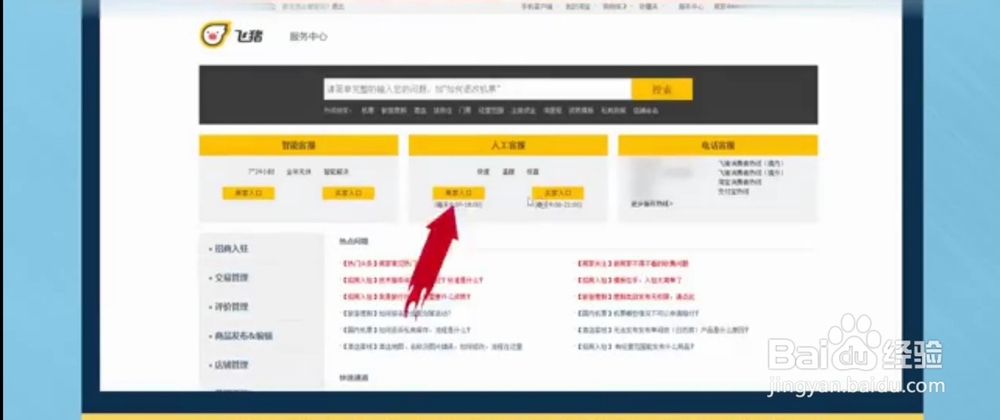Click the 退出 logout link

coord(338,6)
